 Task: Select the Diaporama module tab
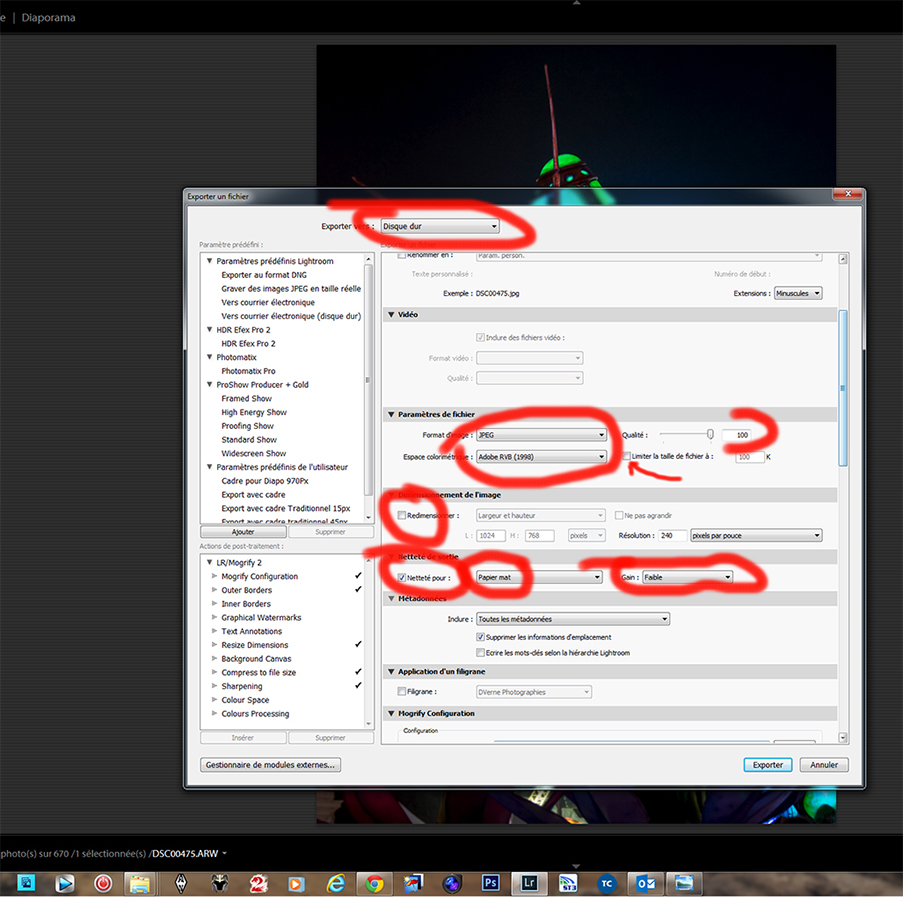pos(48,17)
